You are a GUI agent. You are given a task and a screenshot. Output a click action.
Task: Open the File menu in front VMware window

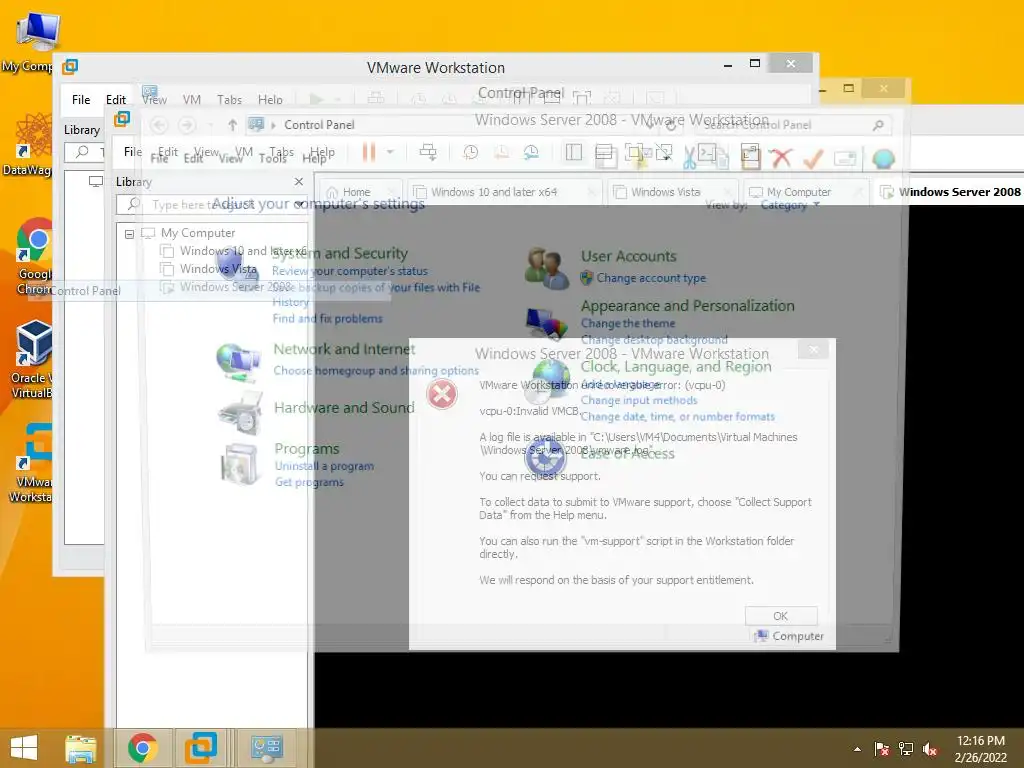click(133, 152)
